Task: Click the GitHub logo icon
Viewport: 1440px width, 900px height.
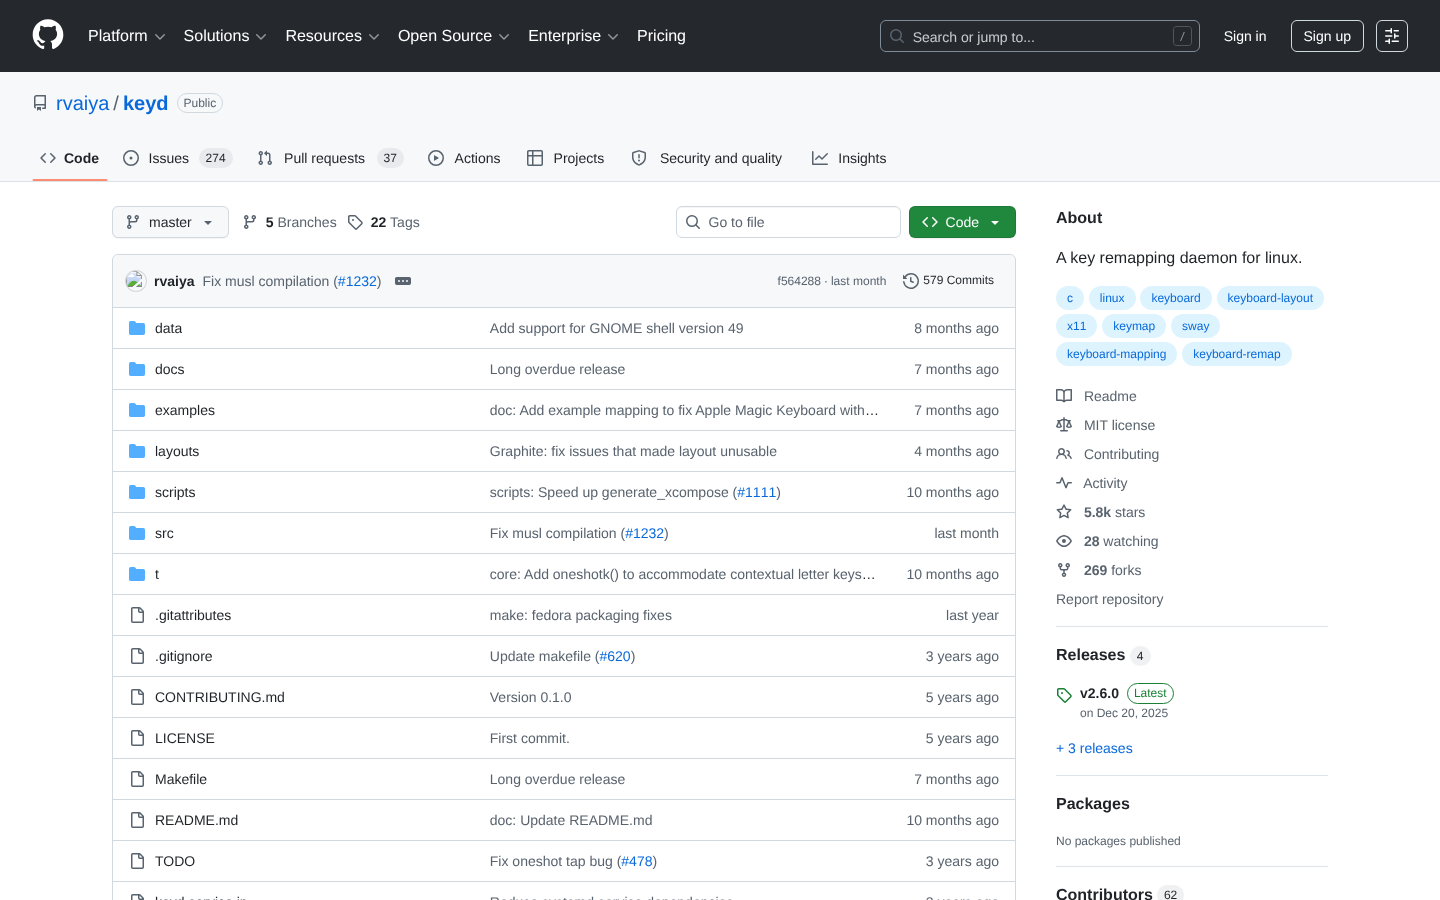Action: click(x=48, y=36)
